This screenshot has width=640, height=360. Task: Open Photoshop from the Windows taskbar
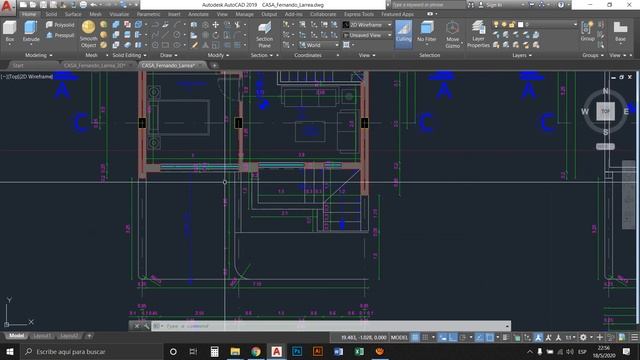[297, 351]
